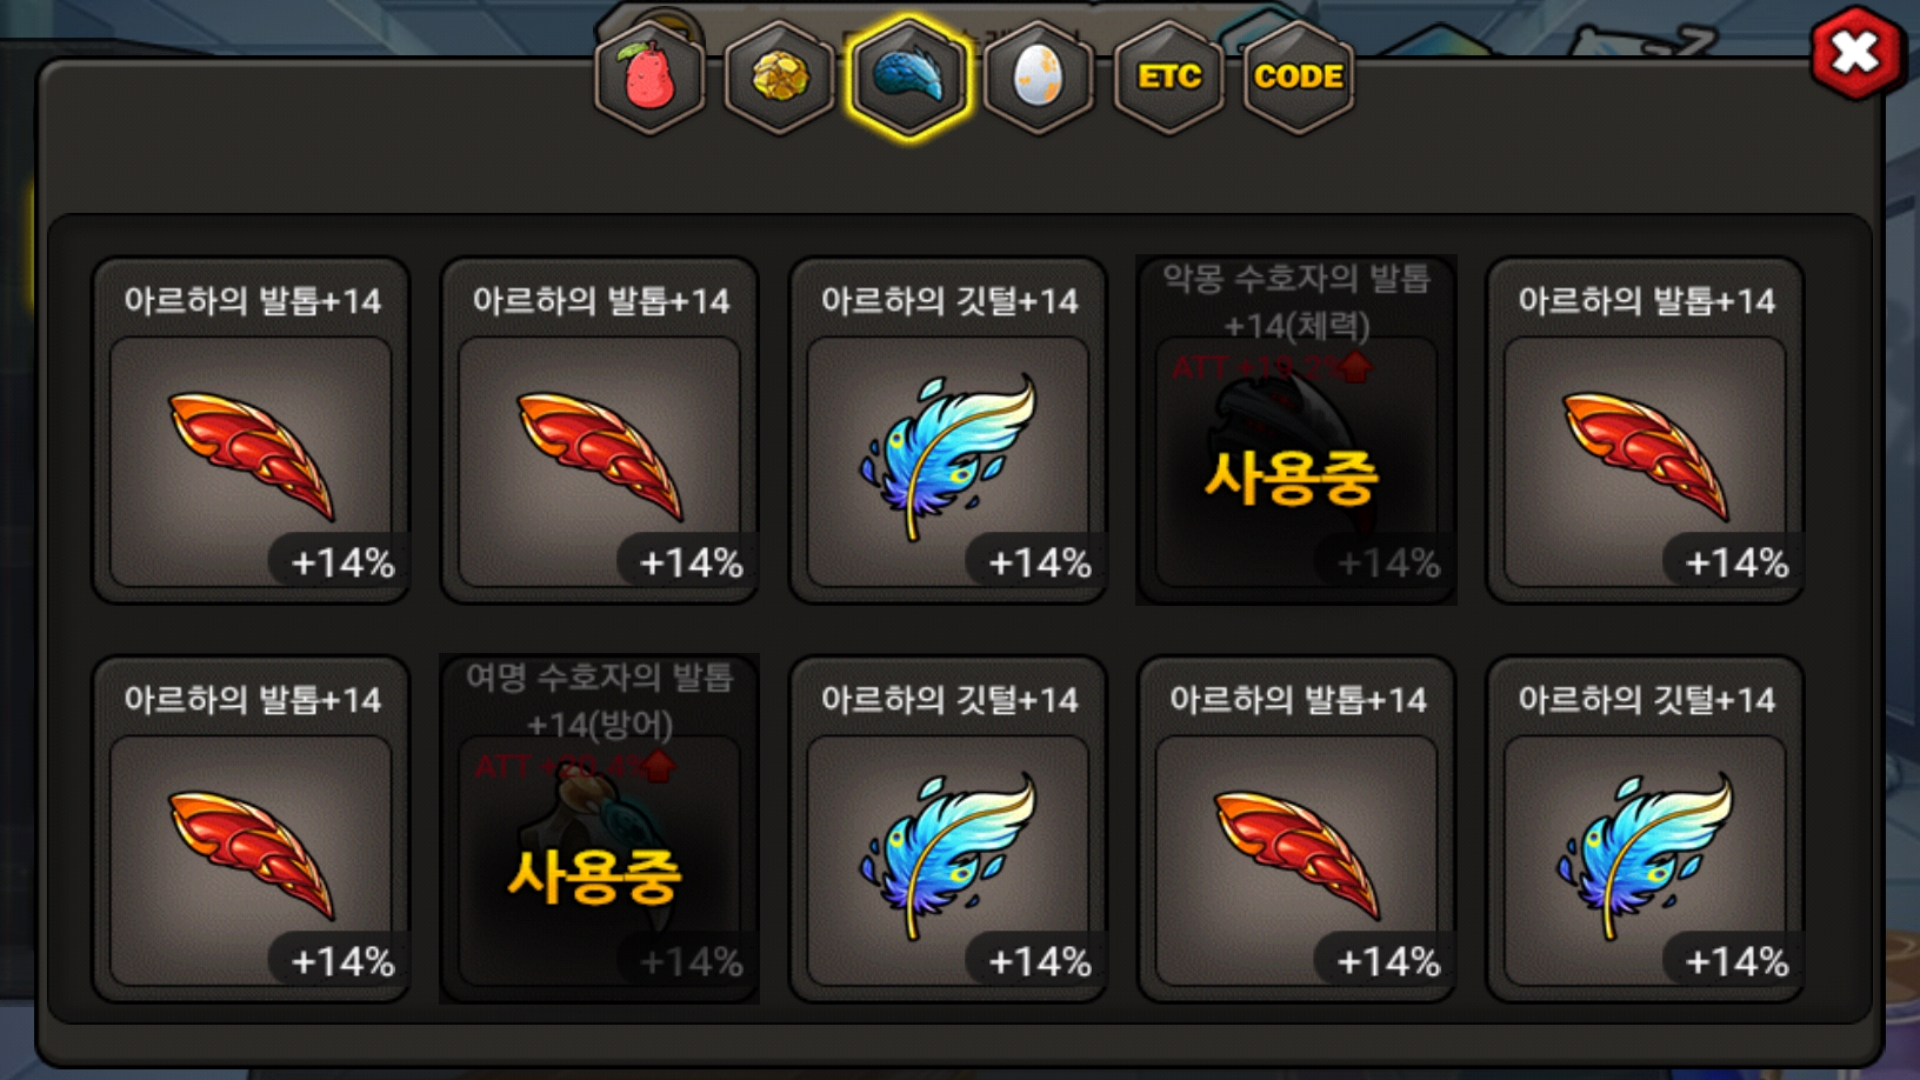Click the 사용중 label on dawn guardian claw
The height and width of the screenshot is (1080, 1920).
click(x=594, y=877)
